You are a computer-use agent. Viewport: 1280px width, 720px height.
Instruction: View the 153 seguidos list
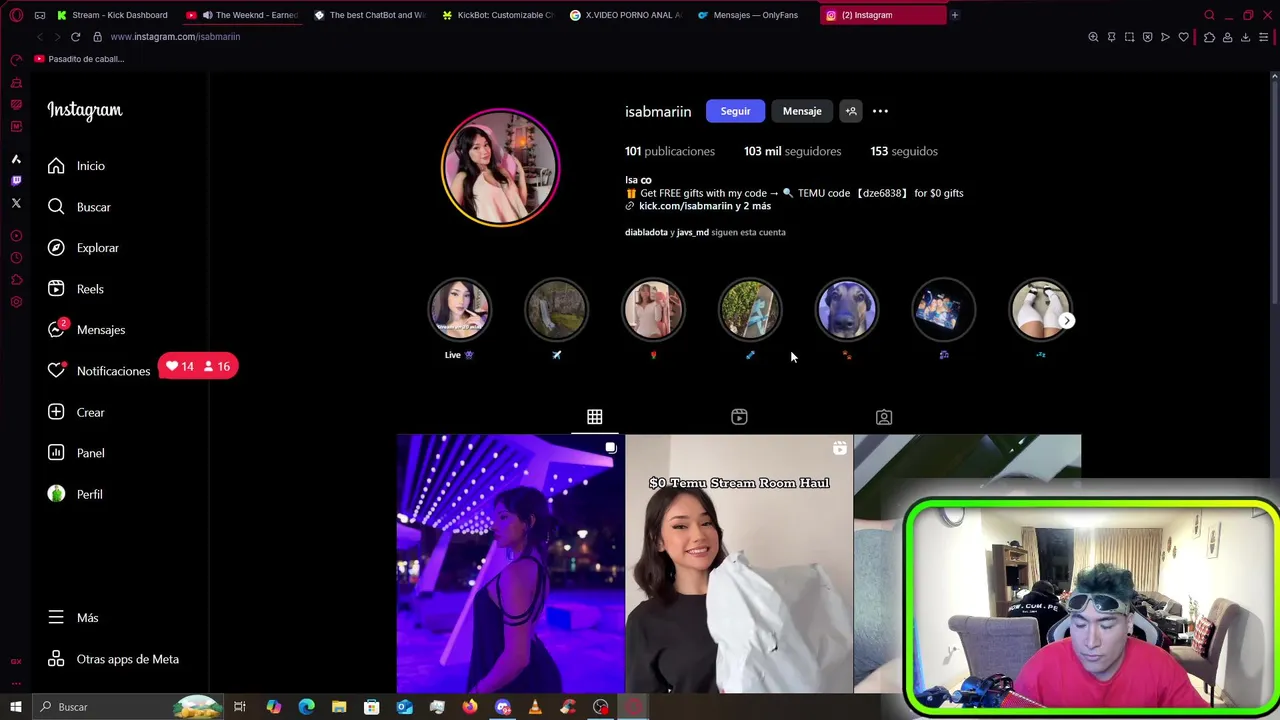[x=904, y=151]
